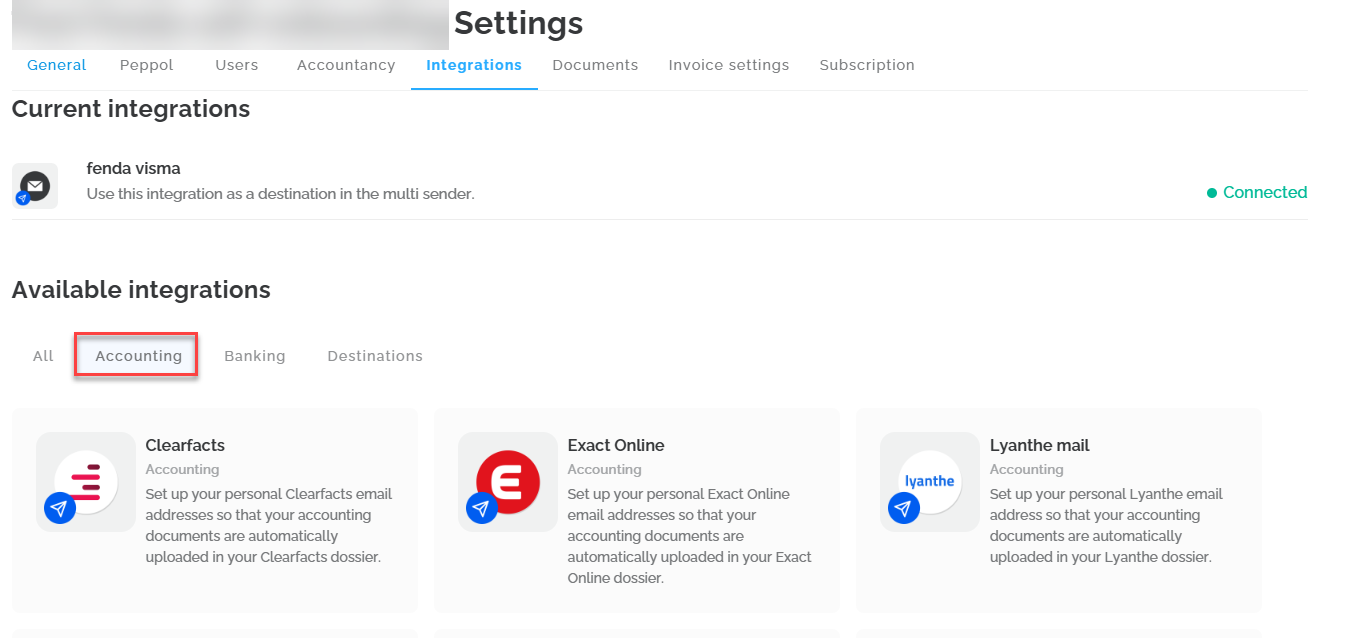Click the green Connected status

1257,192
